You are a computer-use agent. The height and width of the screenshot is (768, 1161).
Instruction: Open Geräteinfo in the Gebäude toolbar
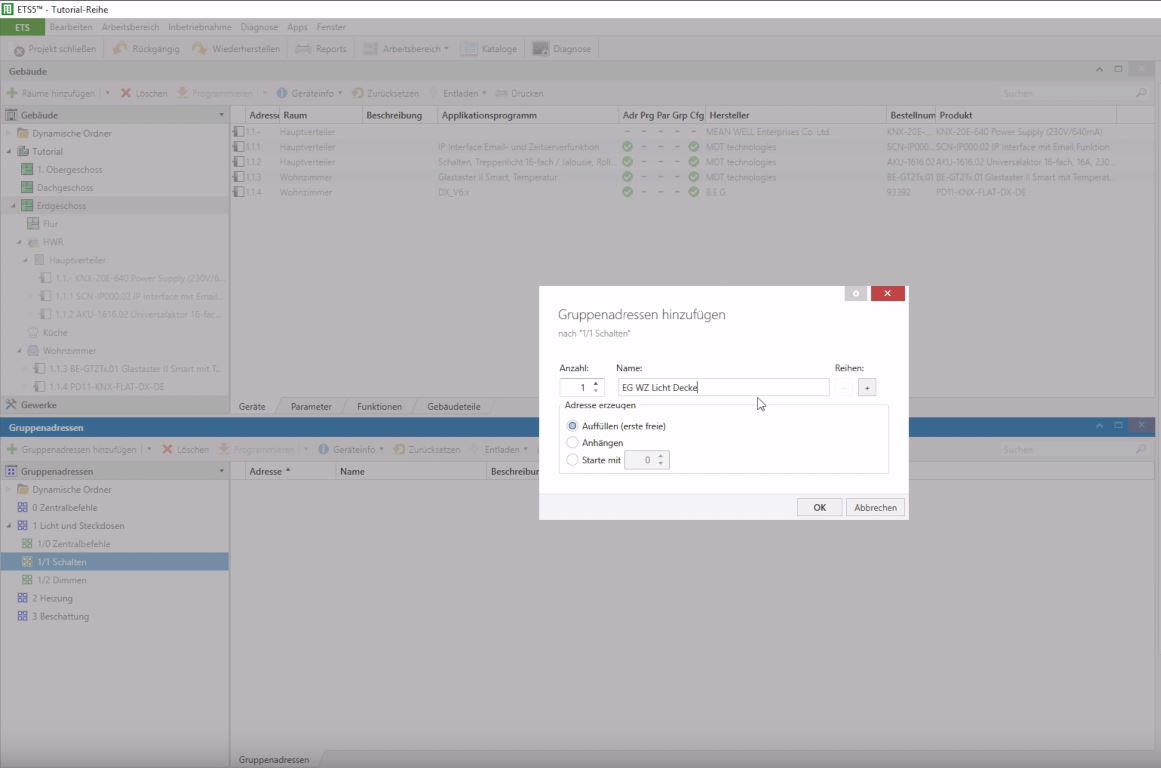309,93
